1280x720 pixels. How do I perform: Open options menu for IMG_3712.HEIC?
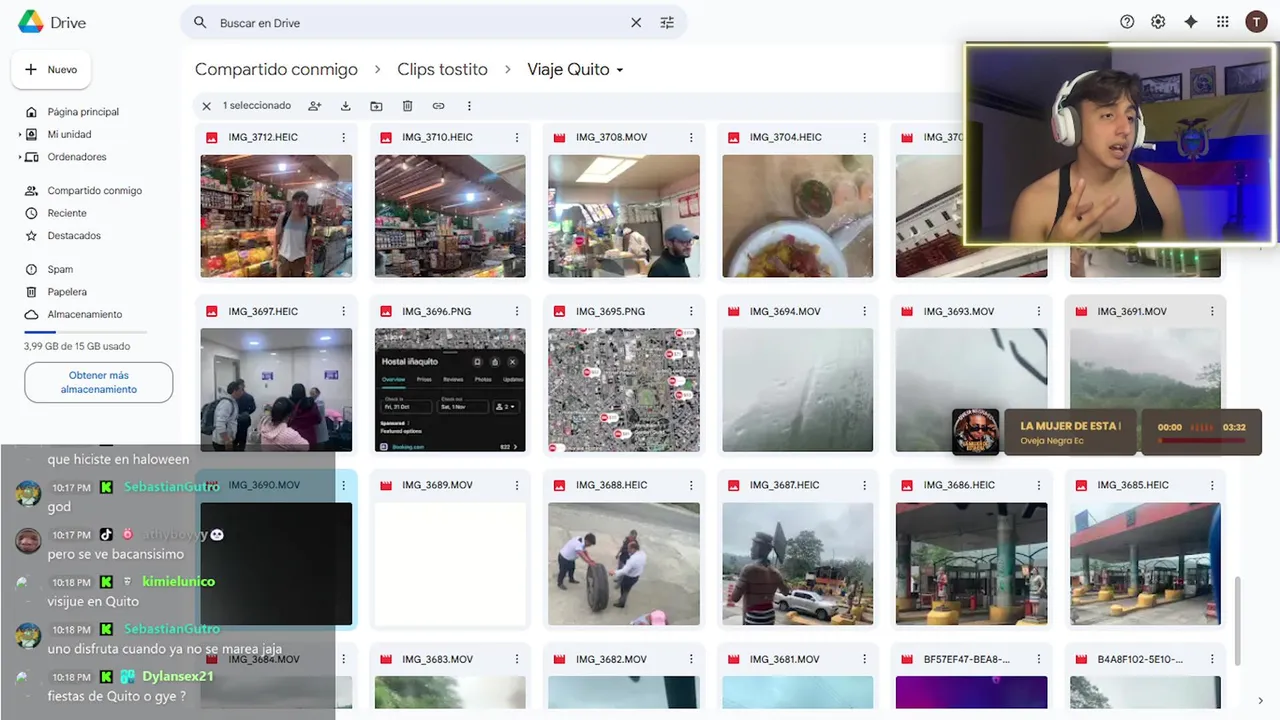click(x=343, y=137)
